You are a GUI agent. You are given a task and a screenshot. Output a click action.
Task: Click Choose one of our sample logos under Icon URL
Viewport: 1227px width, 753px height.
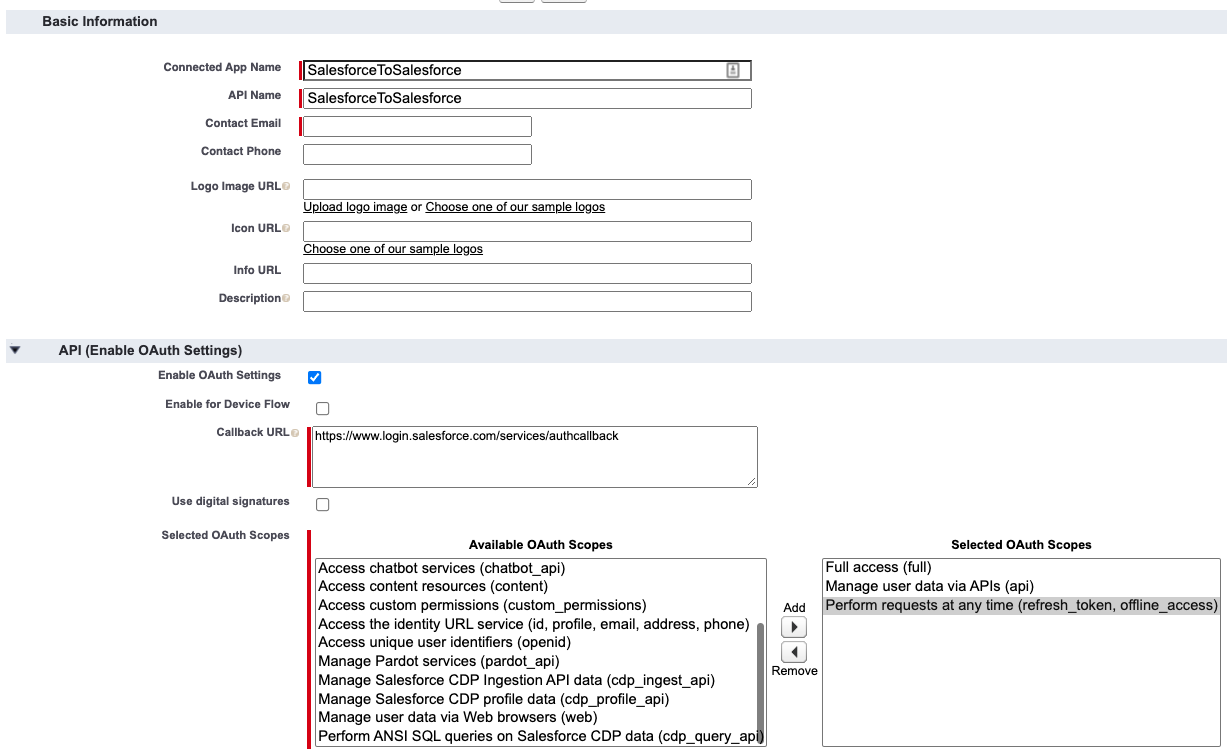tap(392, 249)
